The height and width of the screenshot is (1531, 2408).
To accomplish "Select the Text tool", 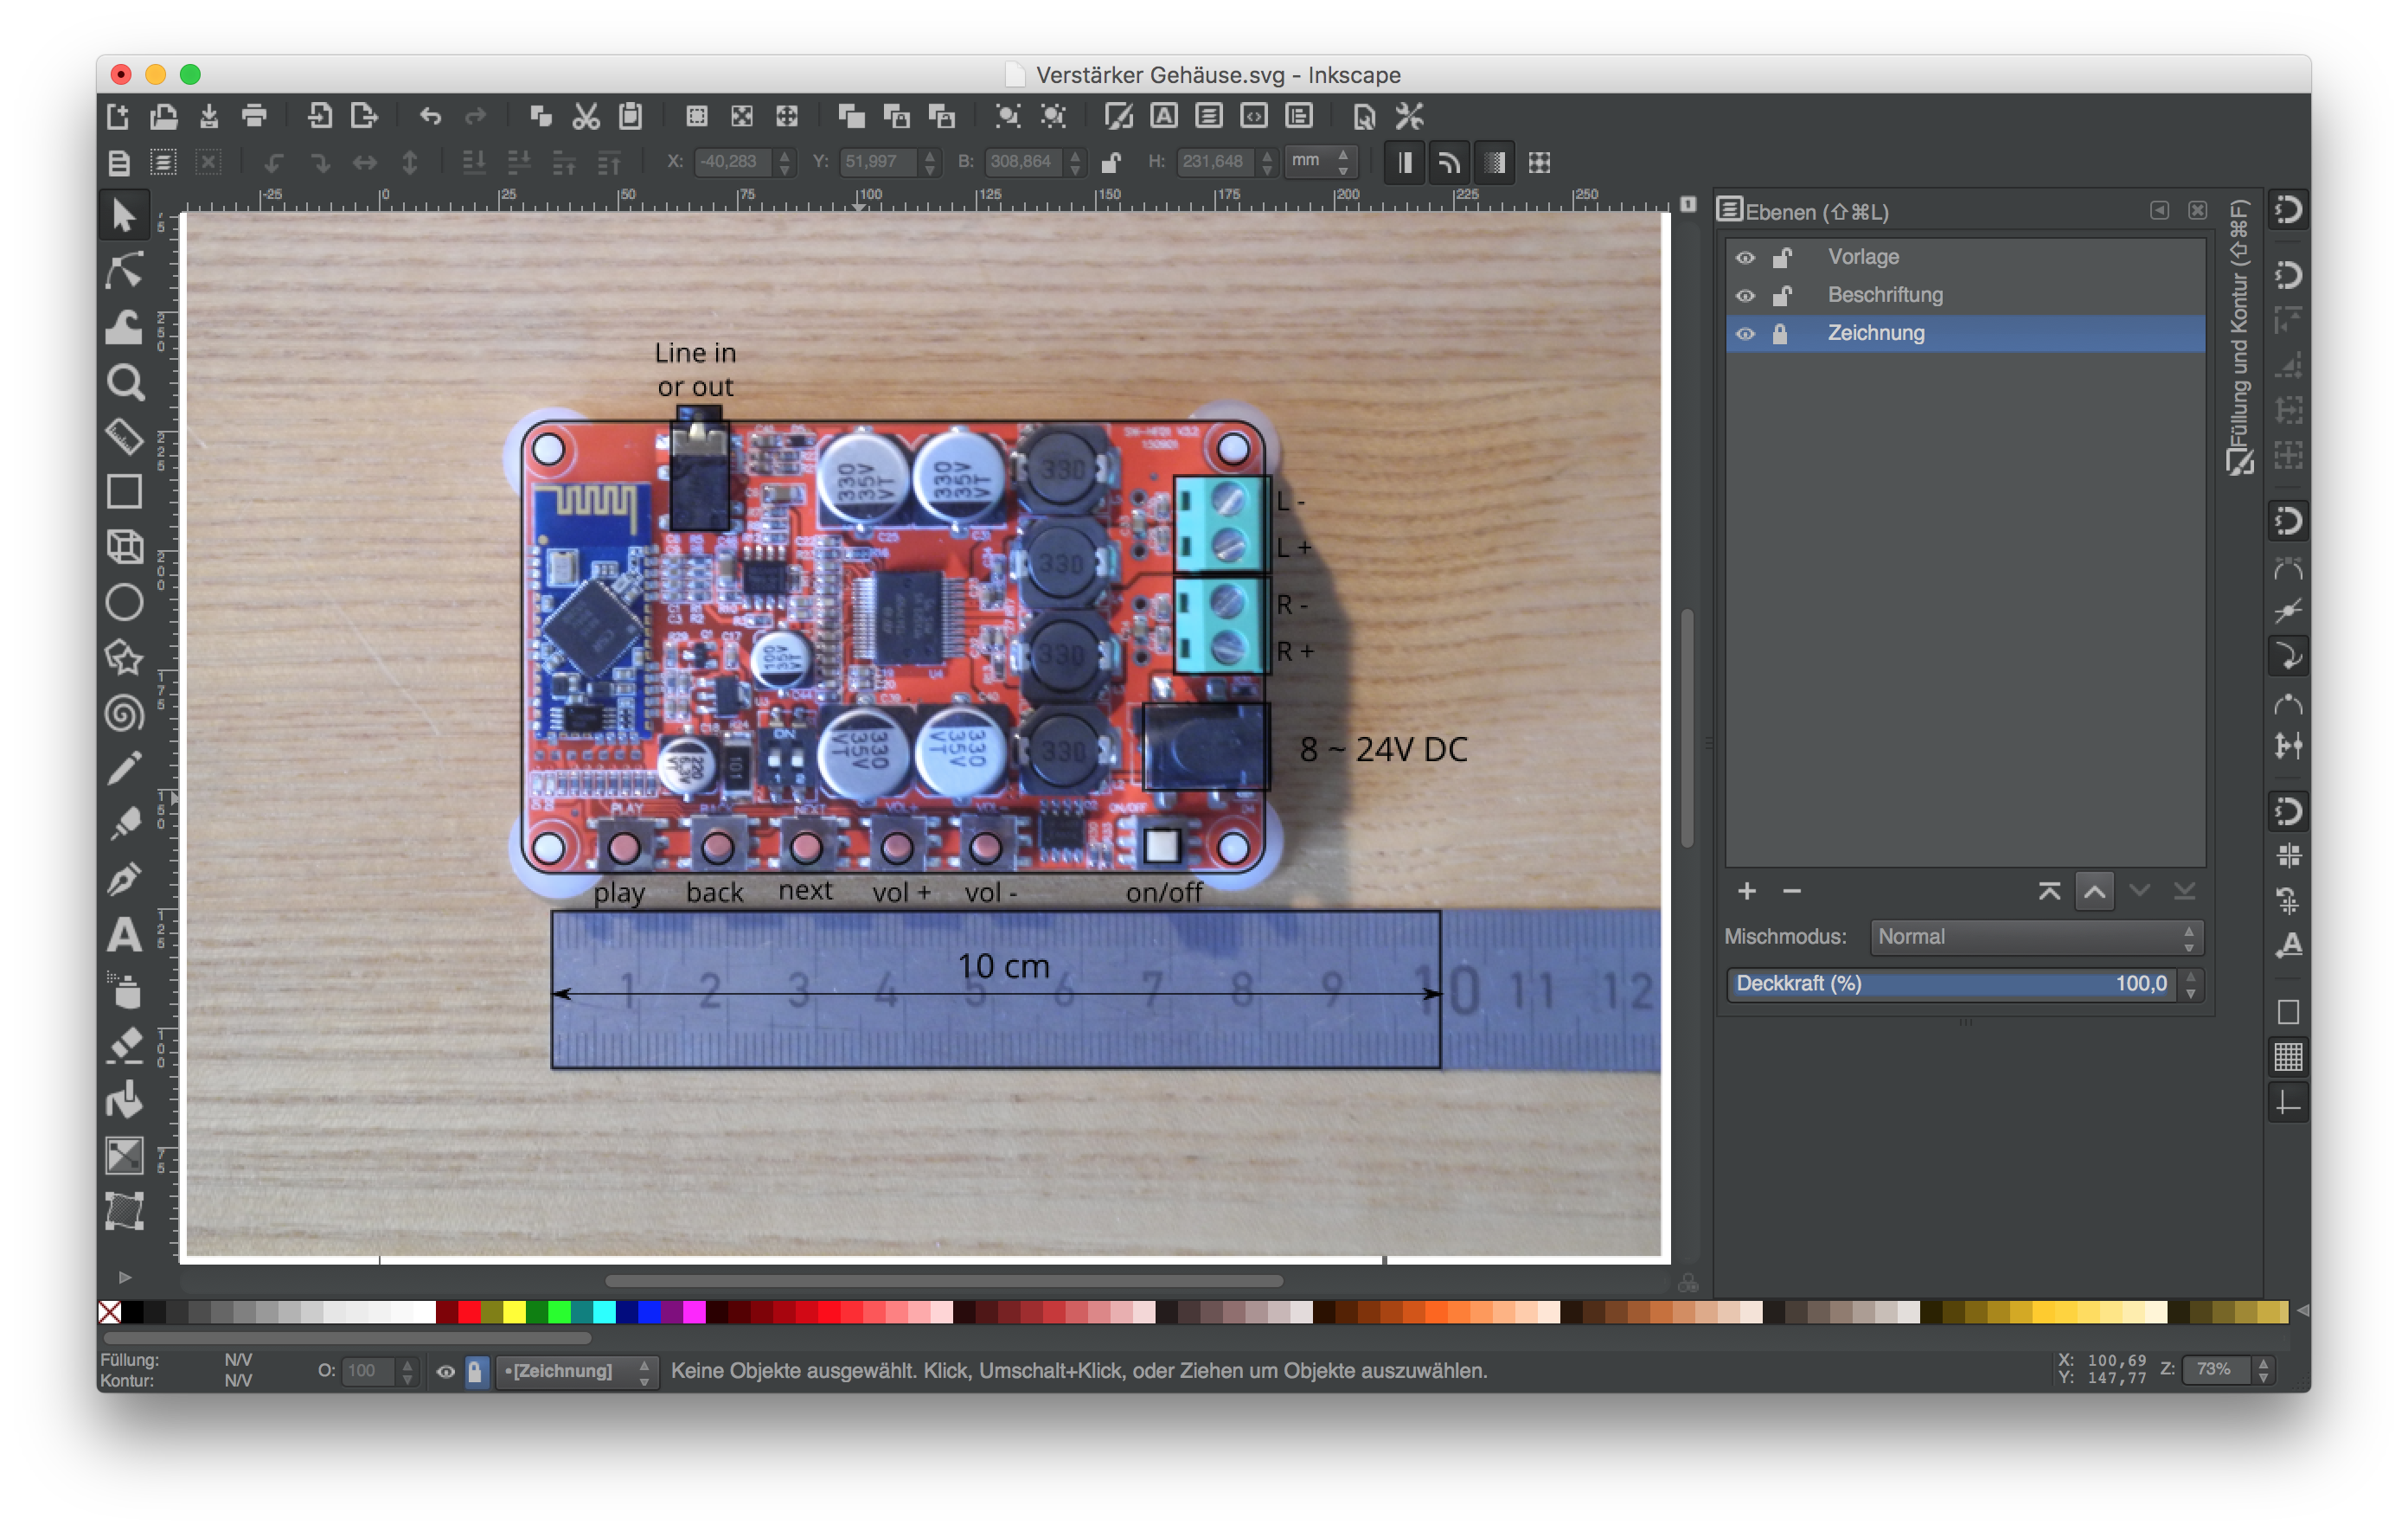I will tap(124, 935).
